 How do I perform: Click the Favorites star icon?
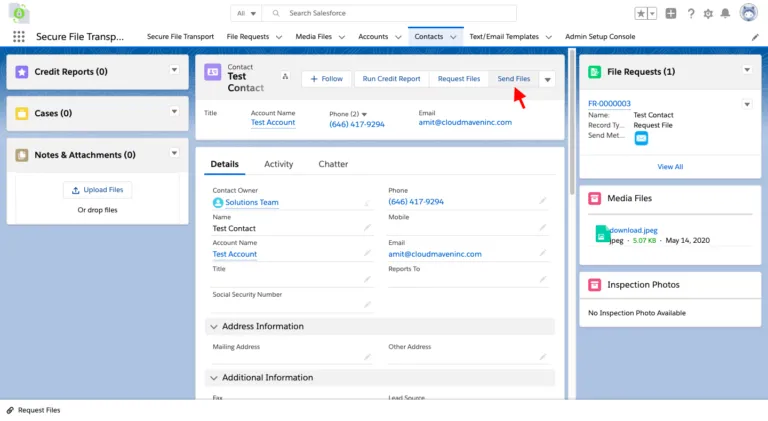tap(641, 14)
